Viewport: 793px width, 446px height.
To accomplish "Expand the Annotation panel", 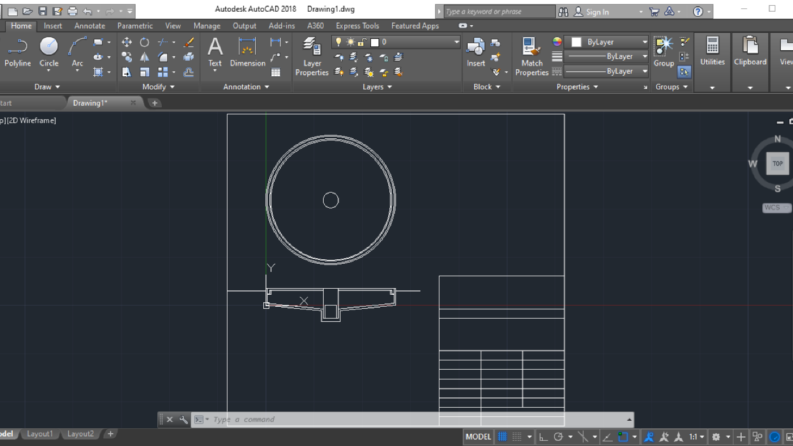I will (x=246, y=87).
